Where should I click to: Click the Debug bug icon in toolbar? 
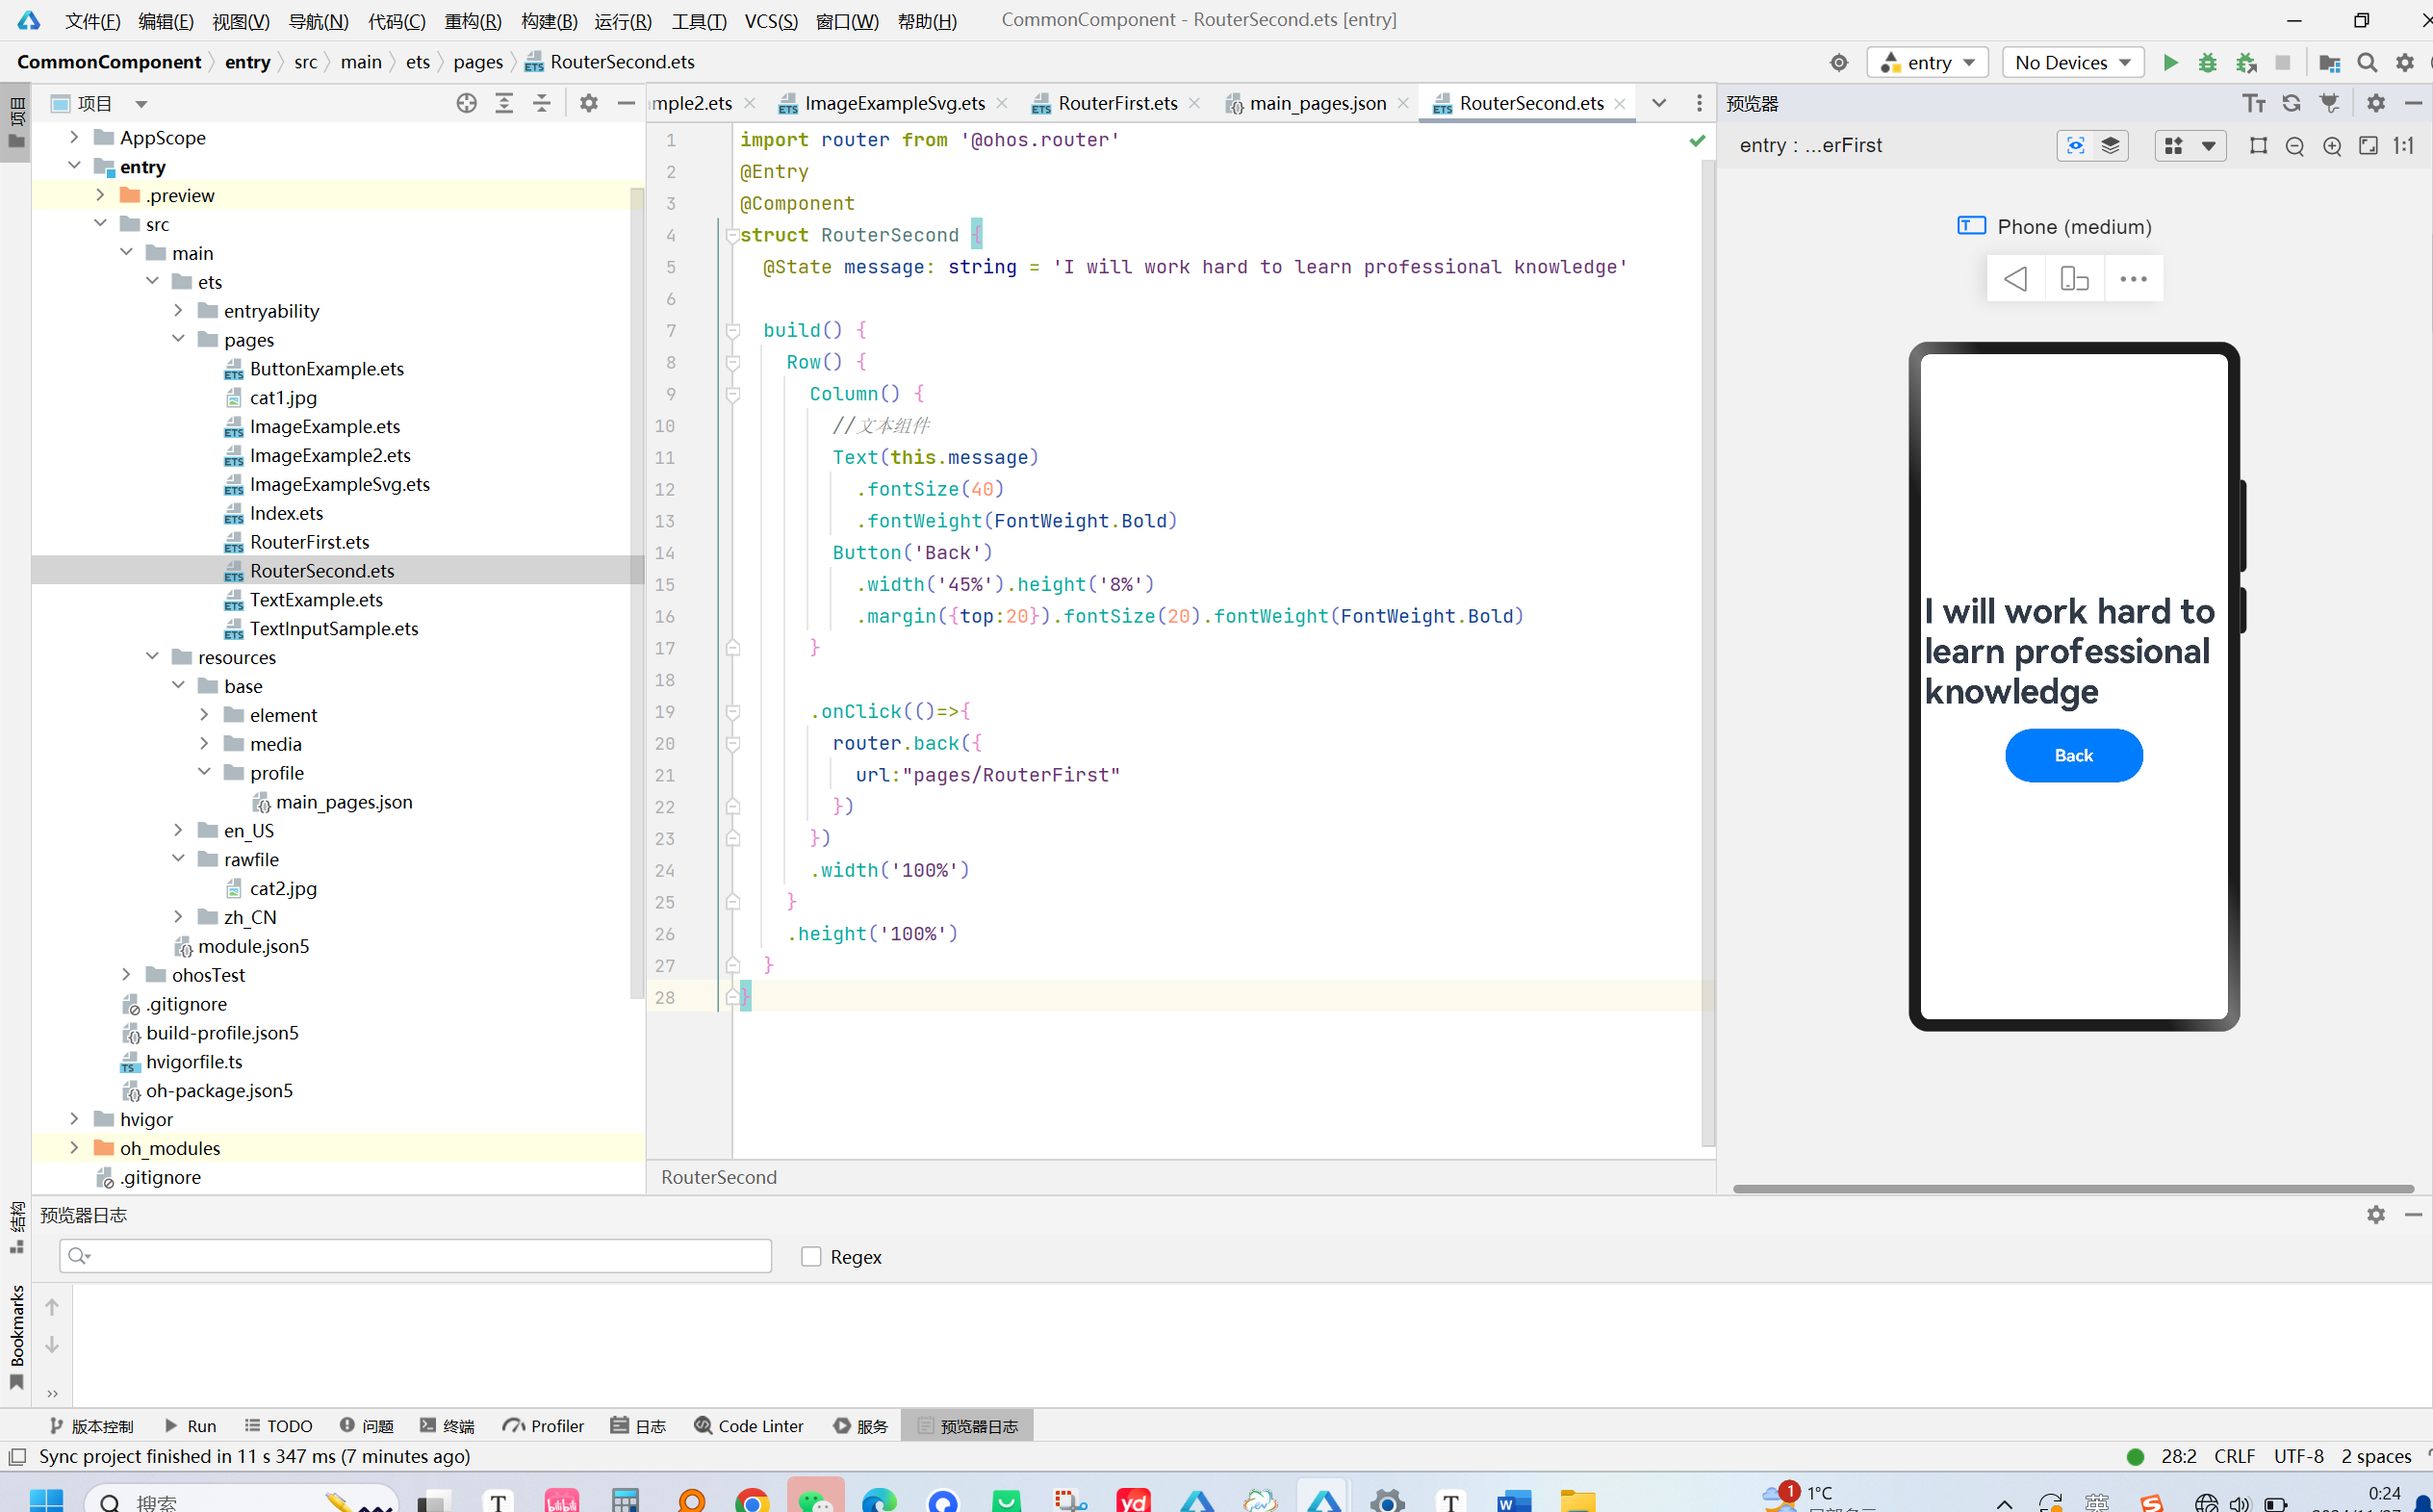(2207, 62)
